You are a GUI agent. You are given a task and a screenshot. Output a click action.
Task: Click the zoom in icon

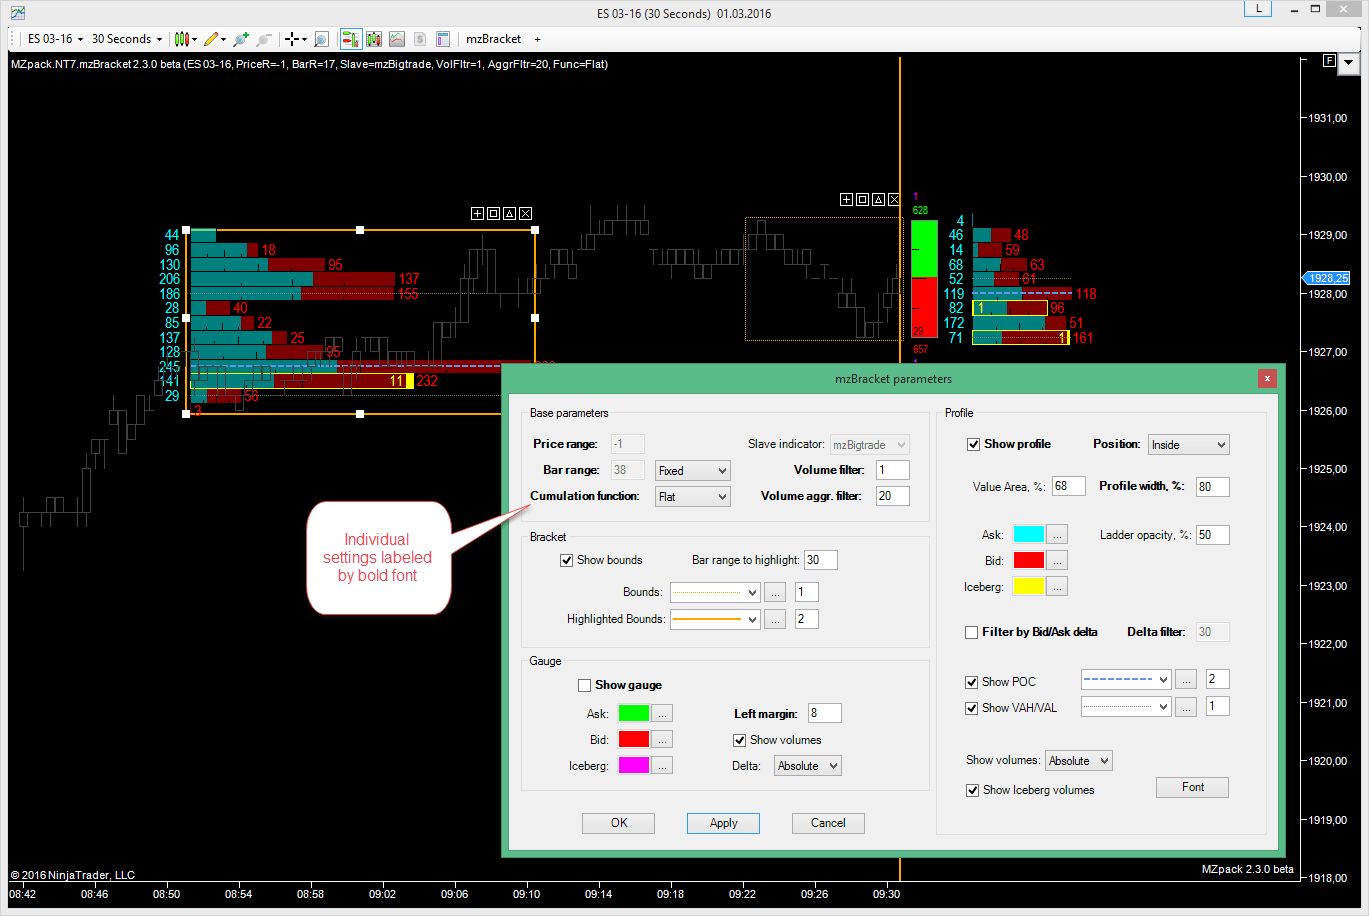pos(241,39)
